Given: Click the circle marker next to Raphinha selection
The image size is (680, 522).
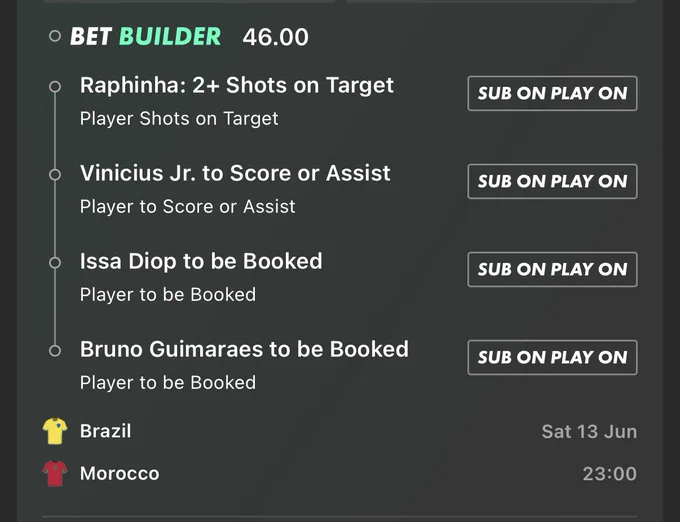Looking at the screenshot, I should click(x=55, y=87).
